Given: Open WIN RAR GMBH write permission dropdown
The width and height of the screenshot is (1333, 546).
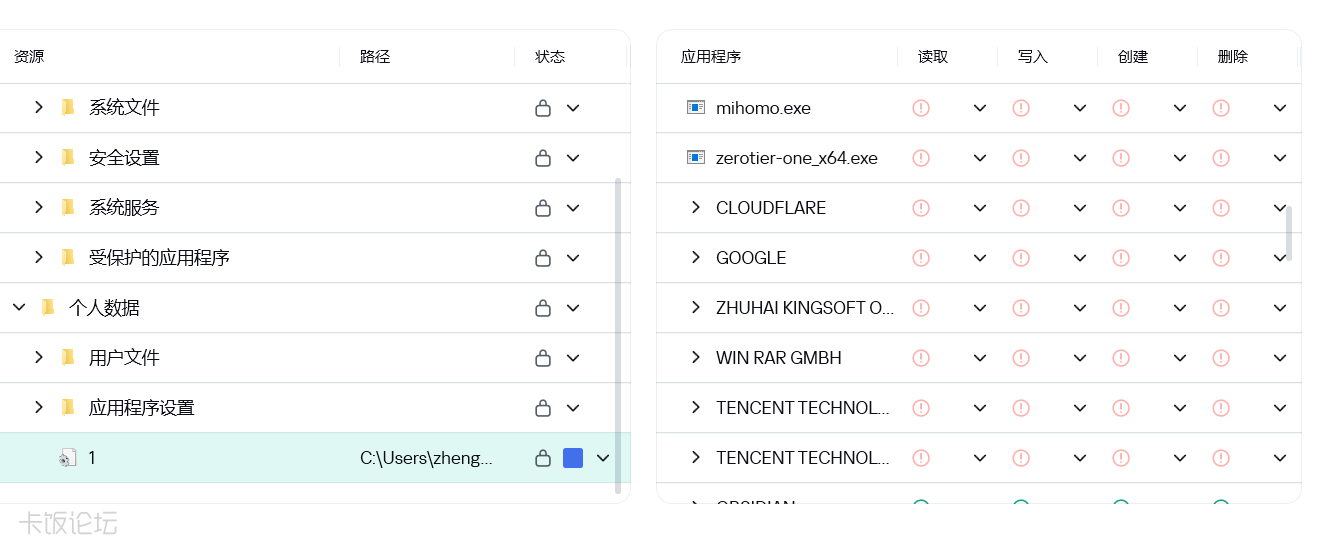Looking at the screenshot, I should [x=1080, y=358].
